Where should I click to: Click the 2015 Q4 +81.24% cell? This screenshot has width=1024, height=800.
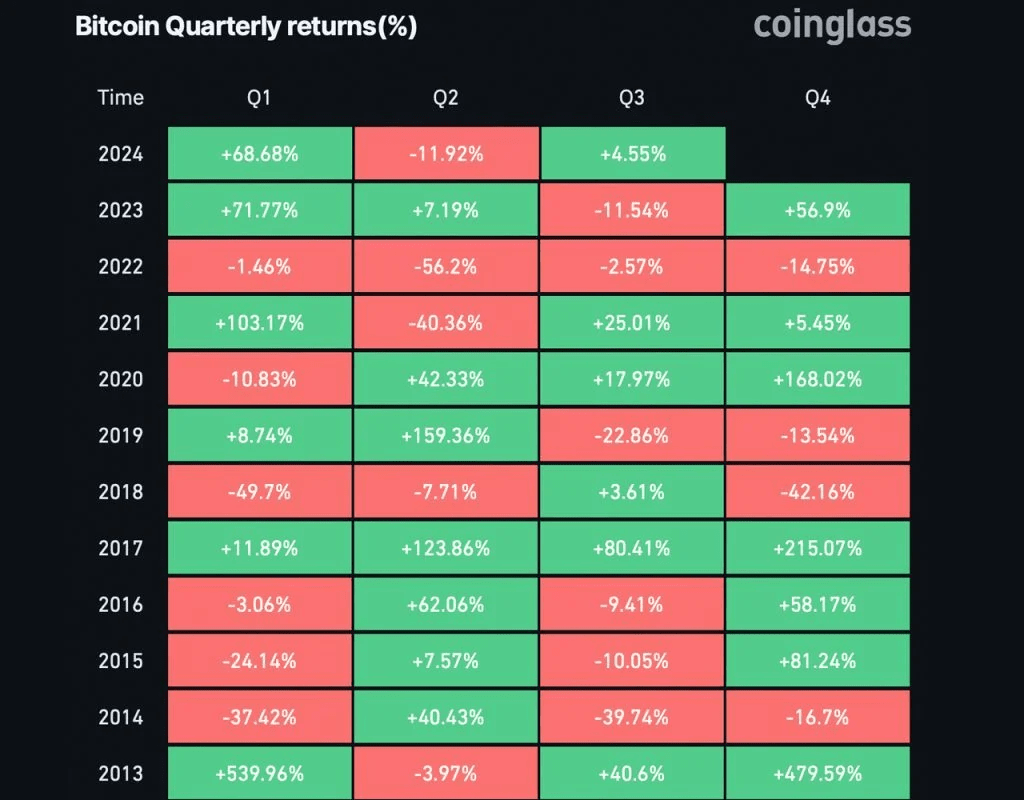tap(818, 661)
